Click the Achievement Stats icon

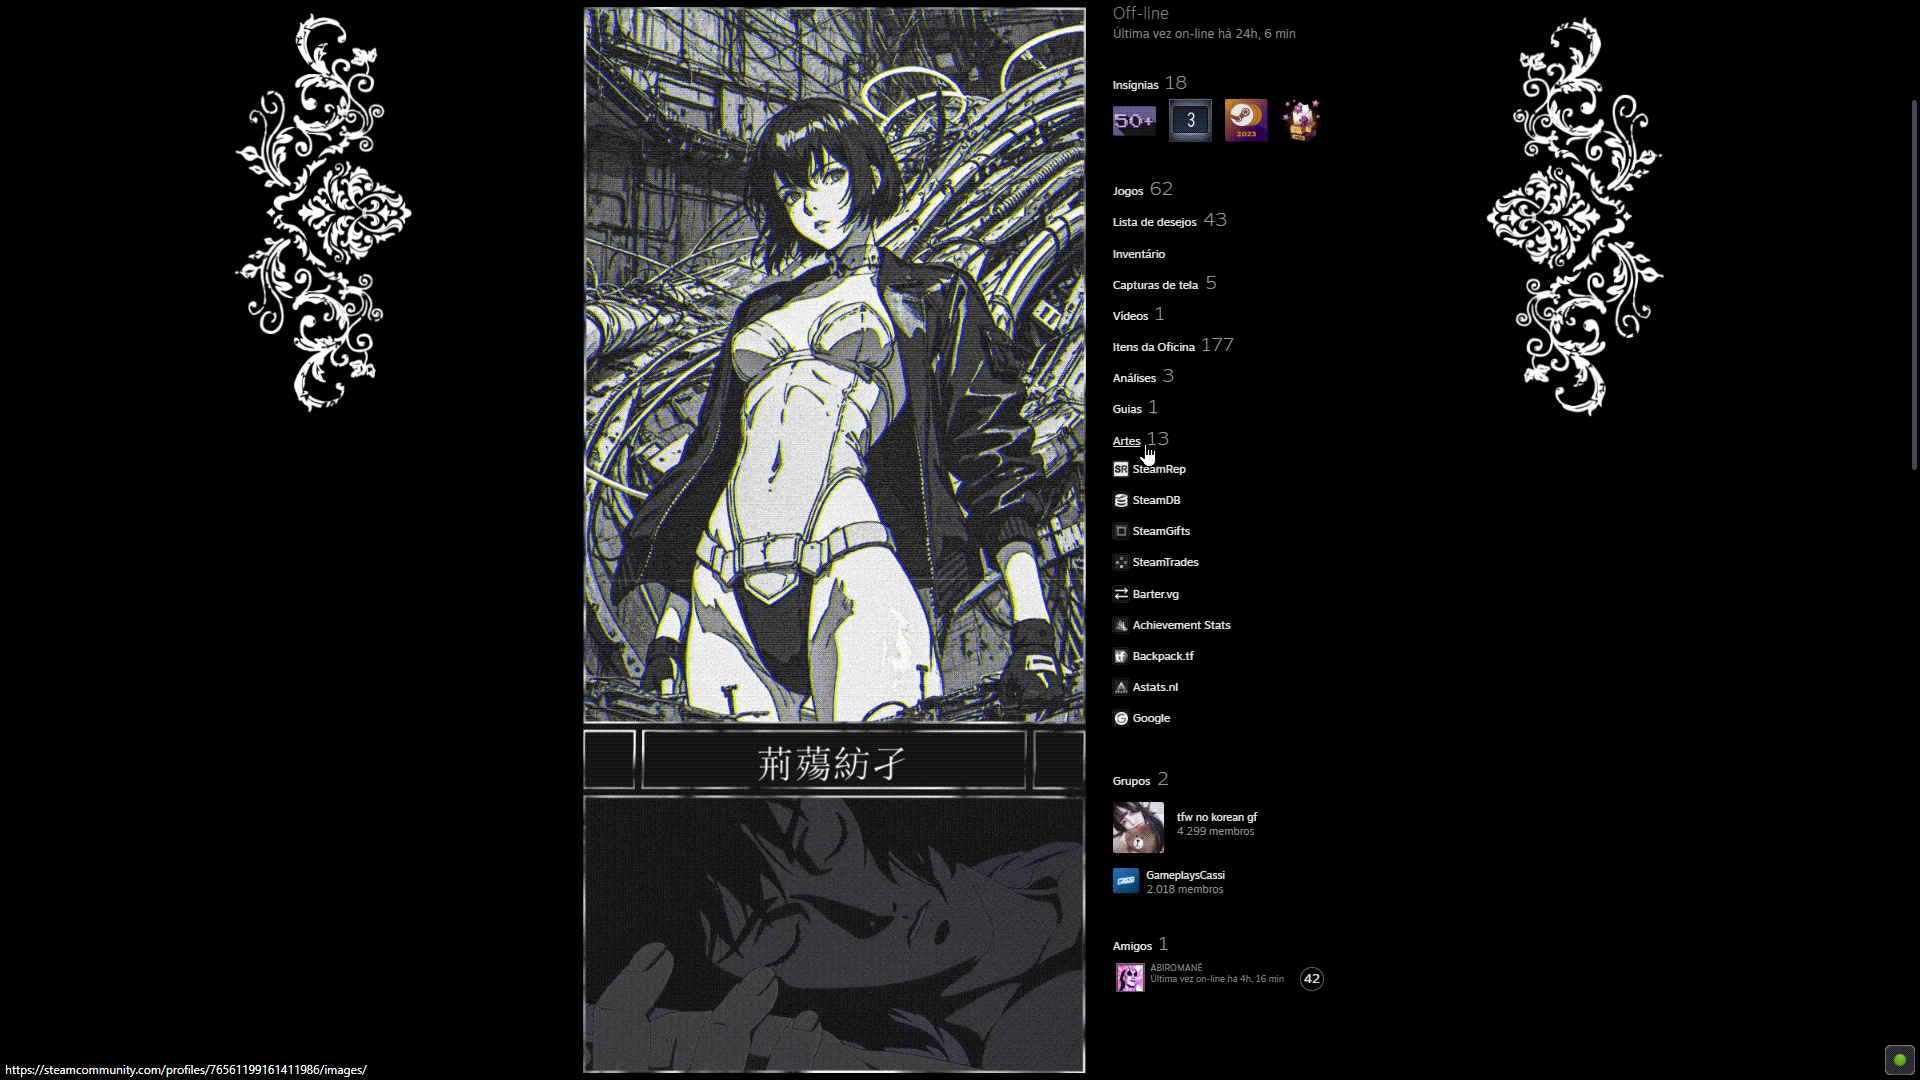(x=1120, y=625)
